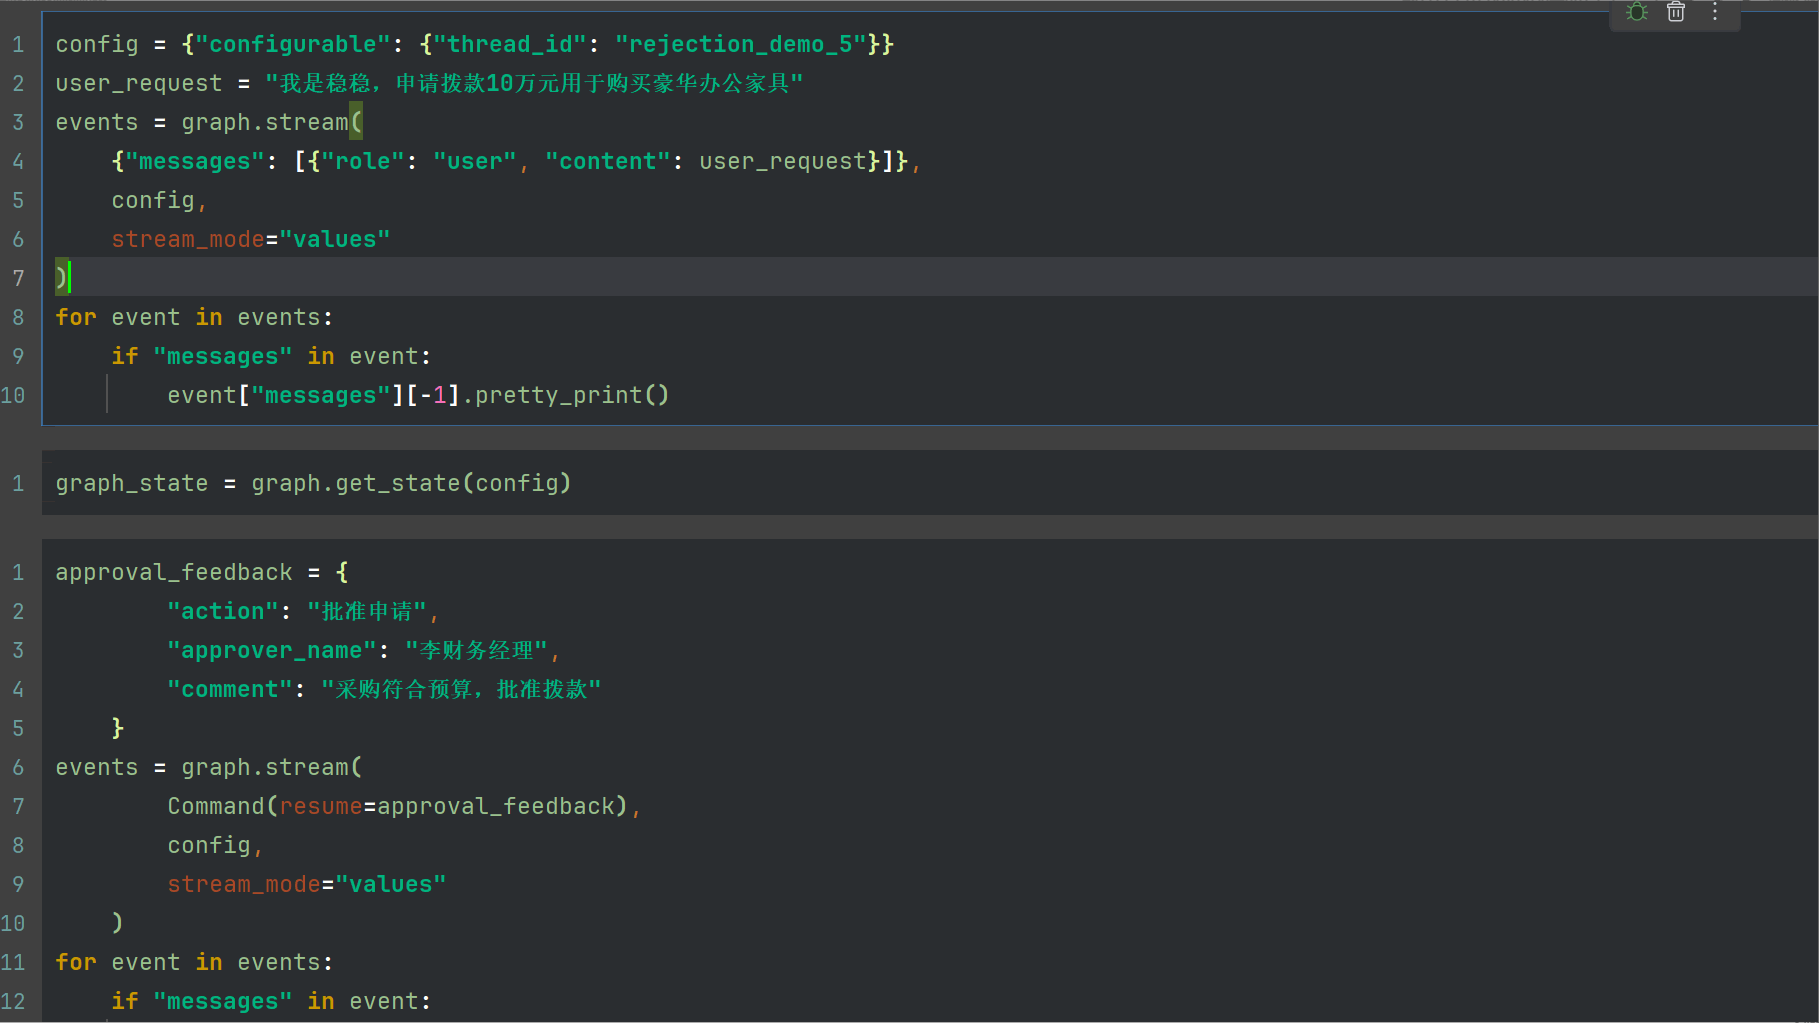Click the "李财务经理" string value
The height and width of the screenshot is (1023, 1819).
click(x=476, y=650)
